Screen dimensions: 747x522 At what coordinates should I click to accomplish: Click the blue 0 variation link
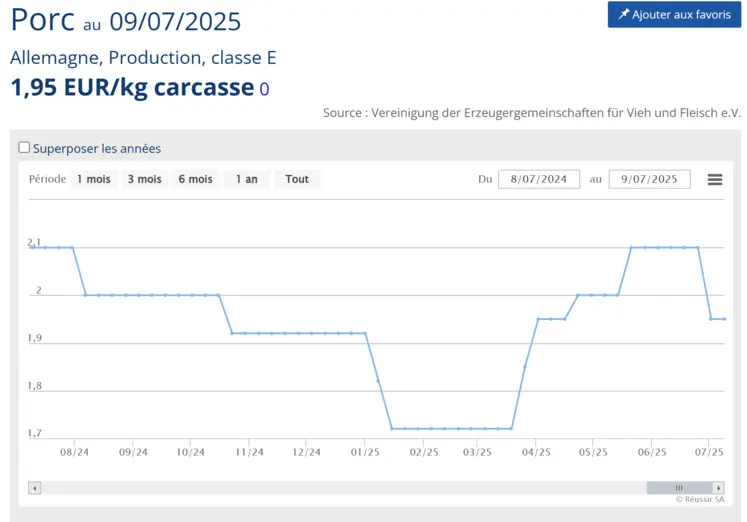pyautogui.click(x=264, y=89)
